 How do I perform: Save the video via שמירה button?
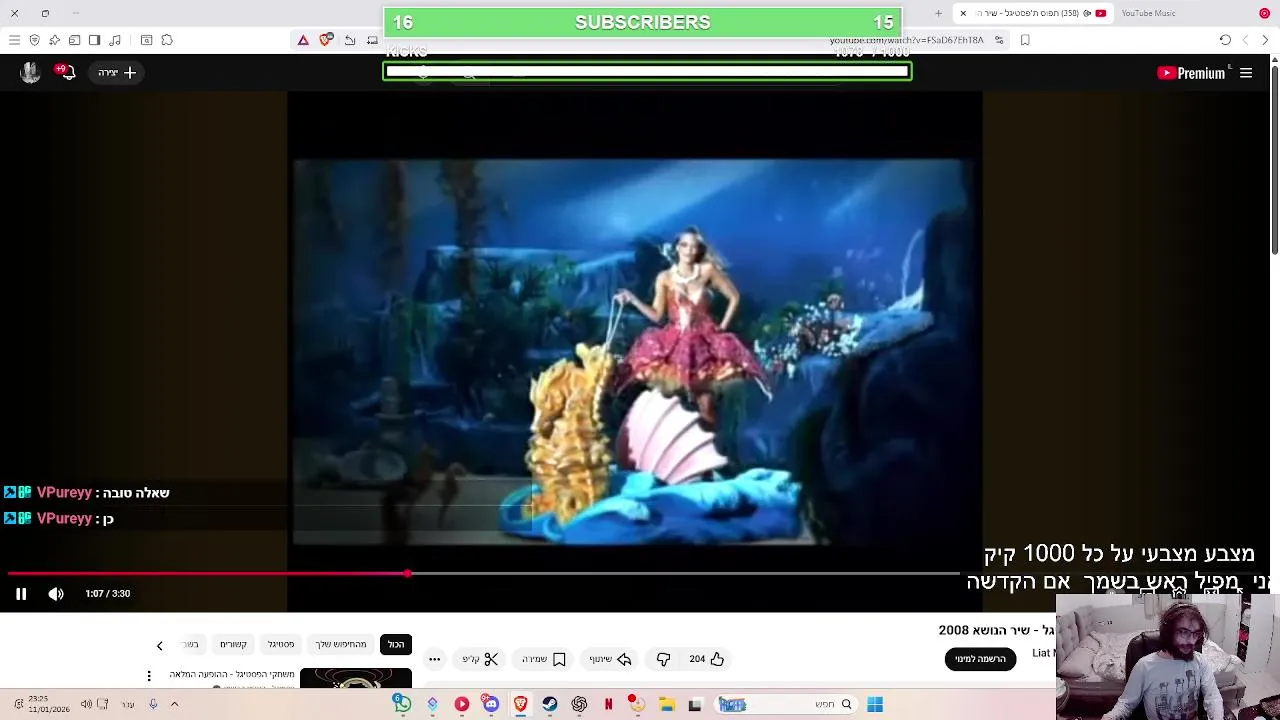click(x=544, y=659)
